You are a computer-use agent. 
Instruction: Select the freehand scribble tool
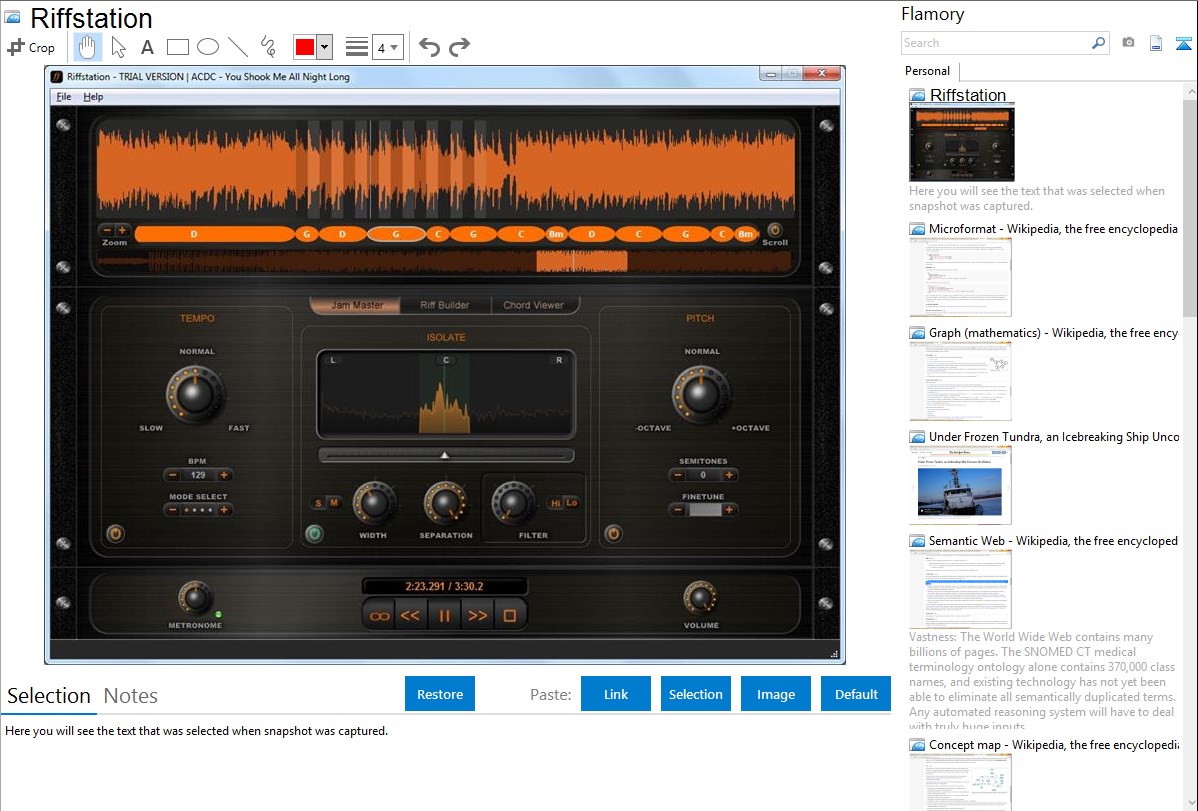pos(268,47)
